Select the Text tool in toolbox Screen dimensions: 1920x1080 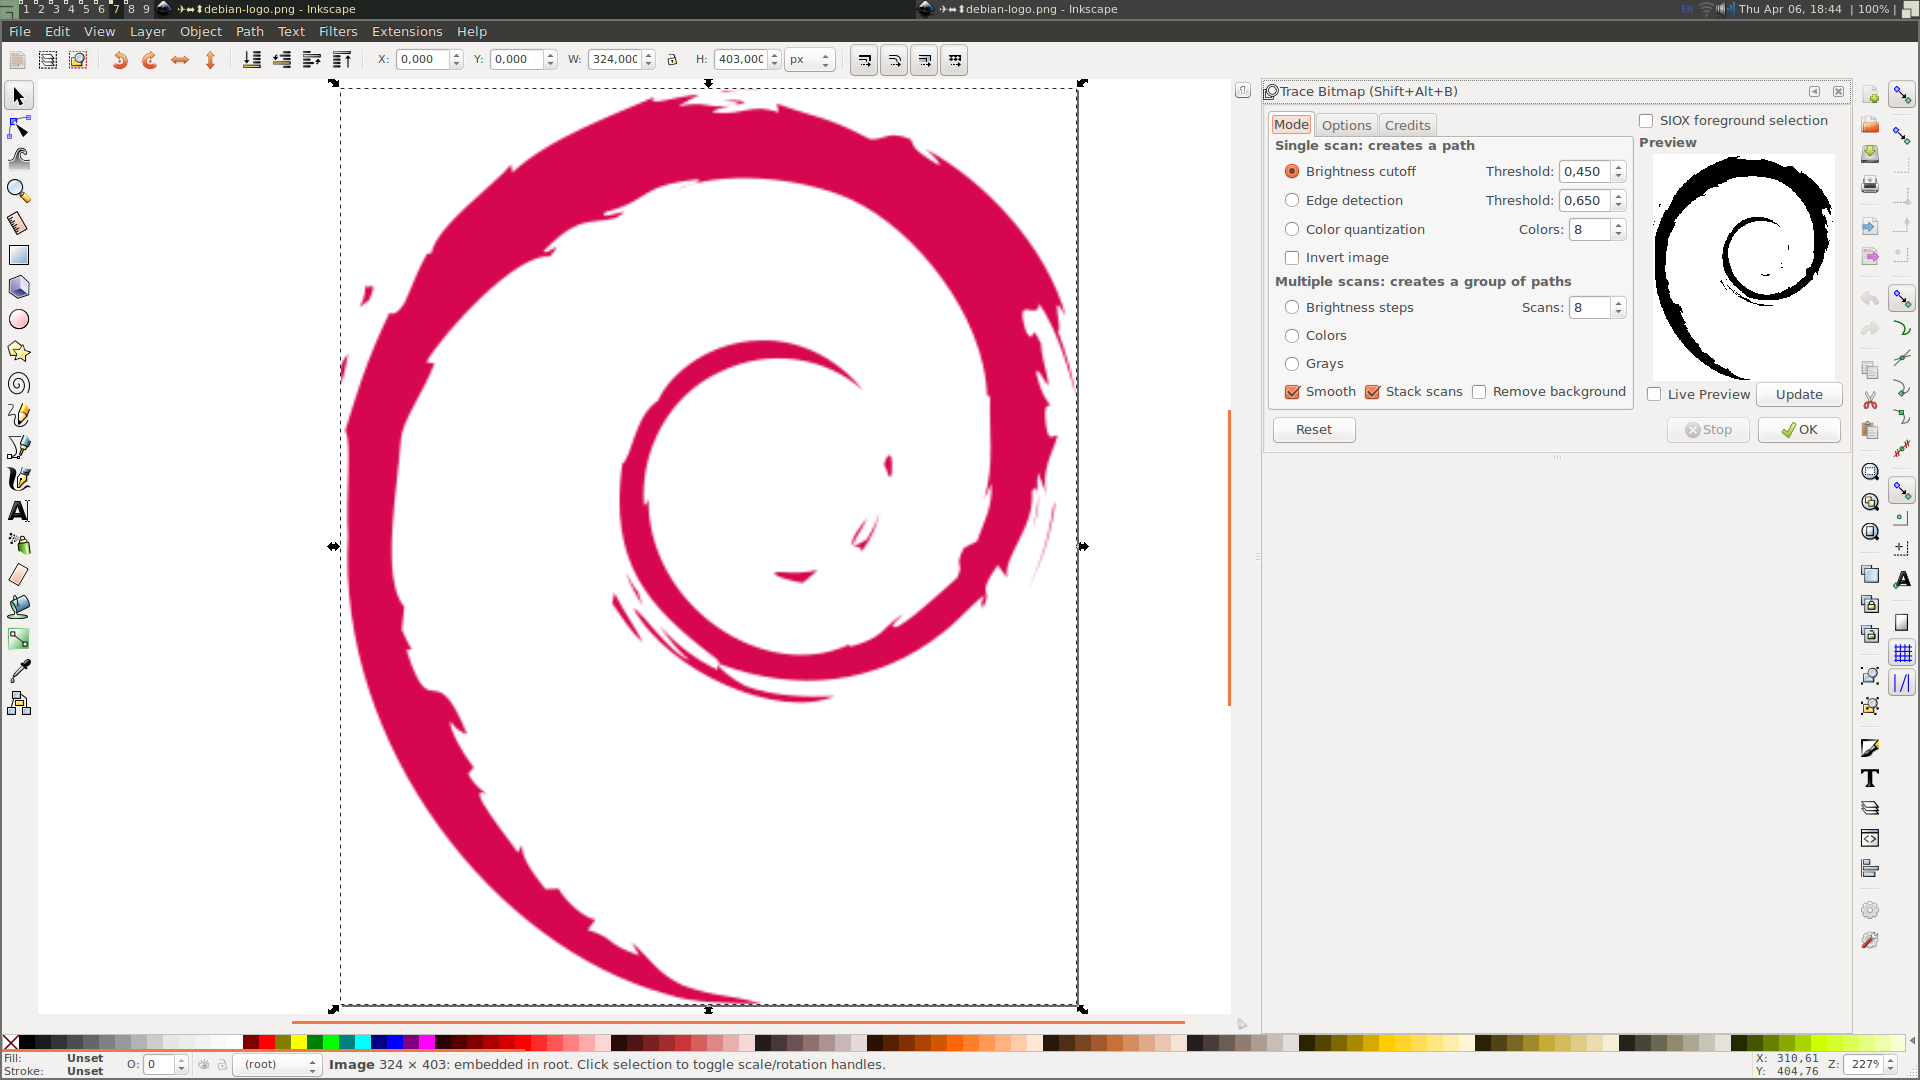coord(18,511)
